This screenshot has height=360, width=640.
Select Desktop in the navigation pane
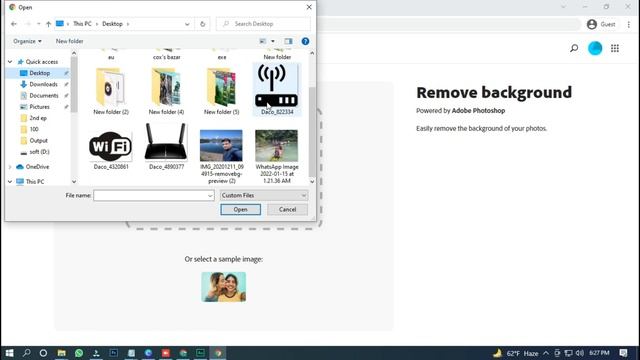(x=40, y=73)
